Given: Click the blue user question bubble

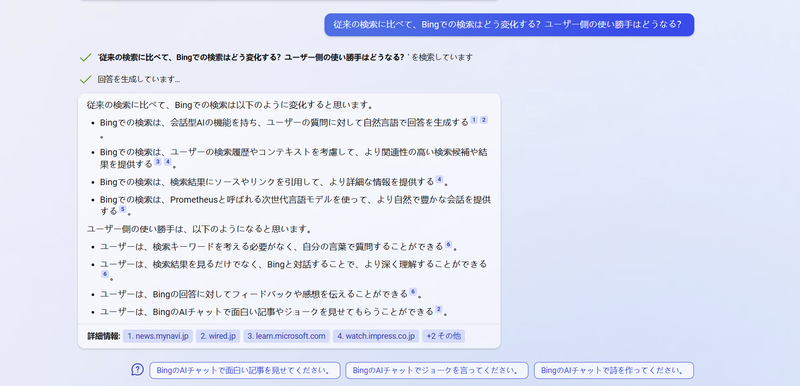Looking at the screenshot, I should [509, 24].
